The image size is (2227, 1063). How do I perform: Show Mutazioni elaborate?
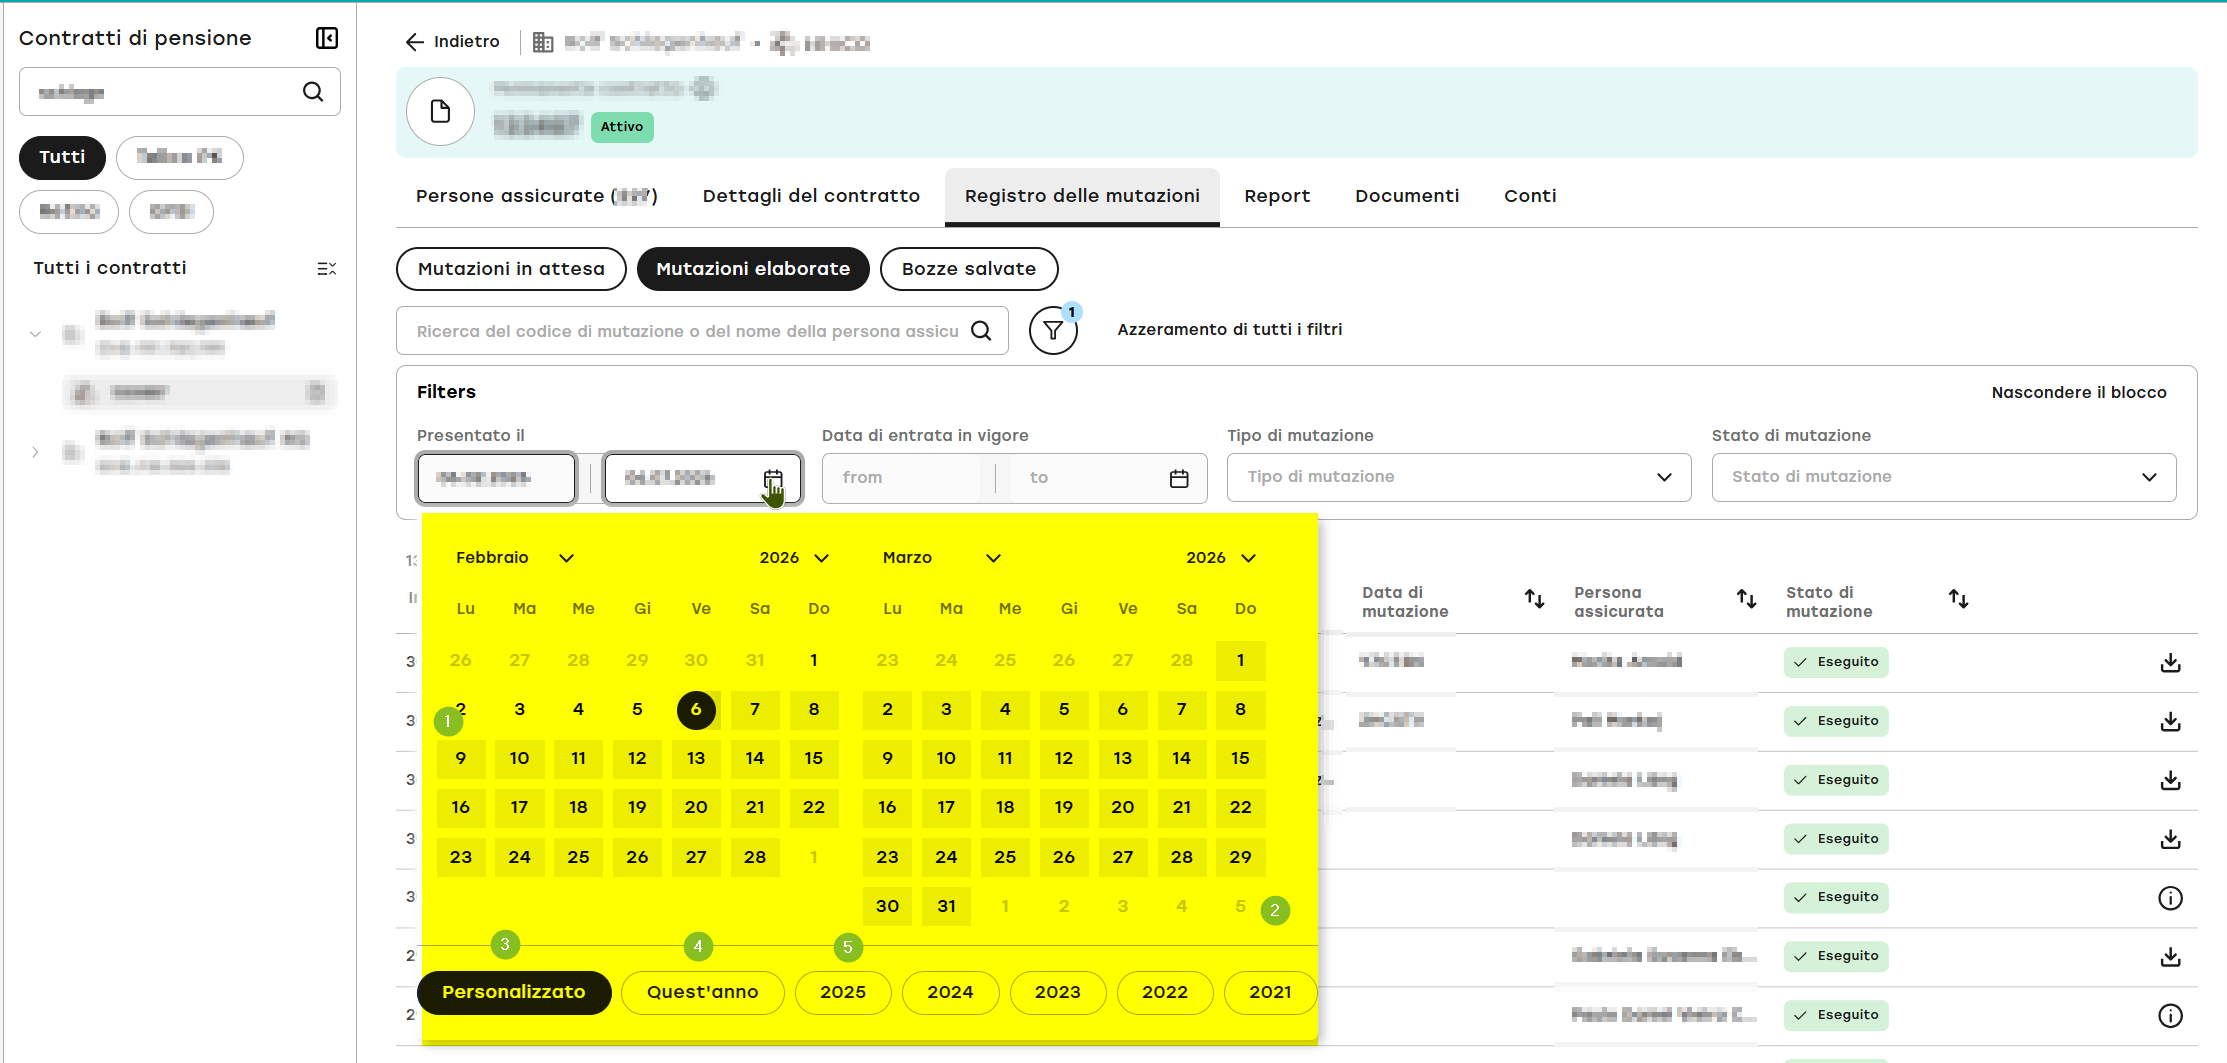point(753,269)
